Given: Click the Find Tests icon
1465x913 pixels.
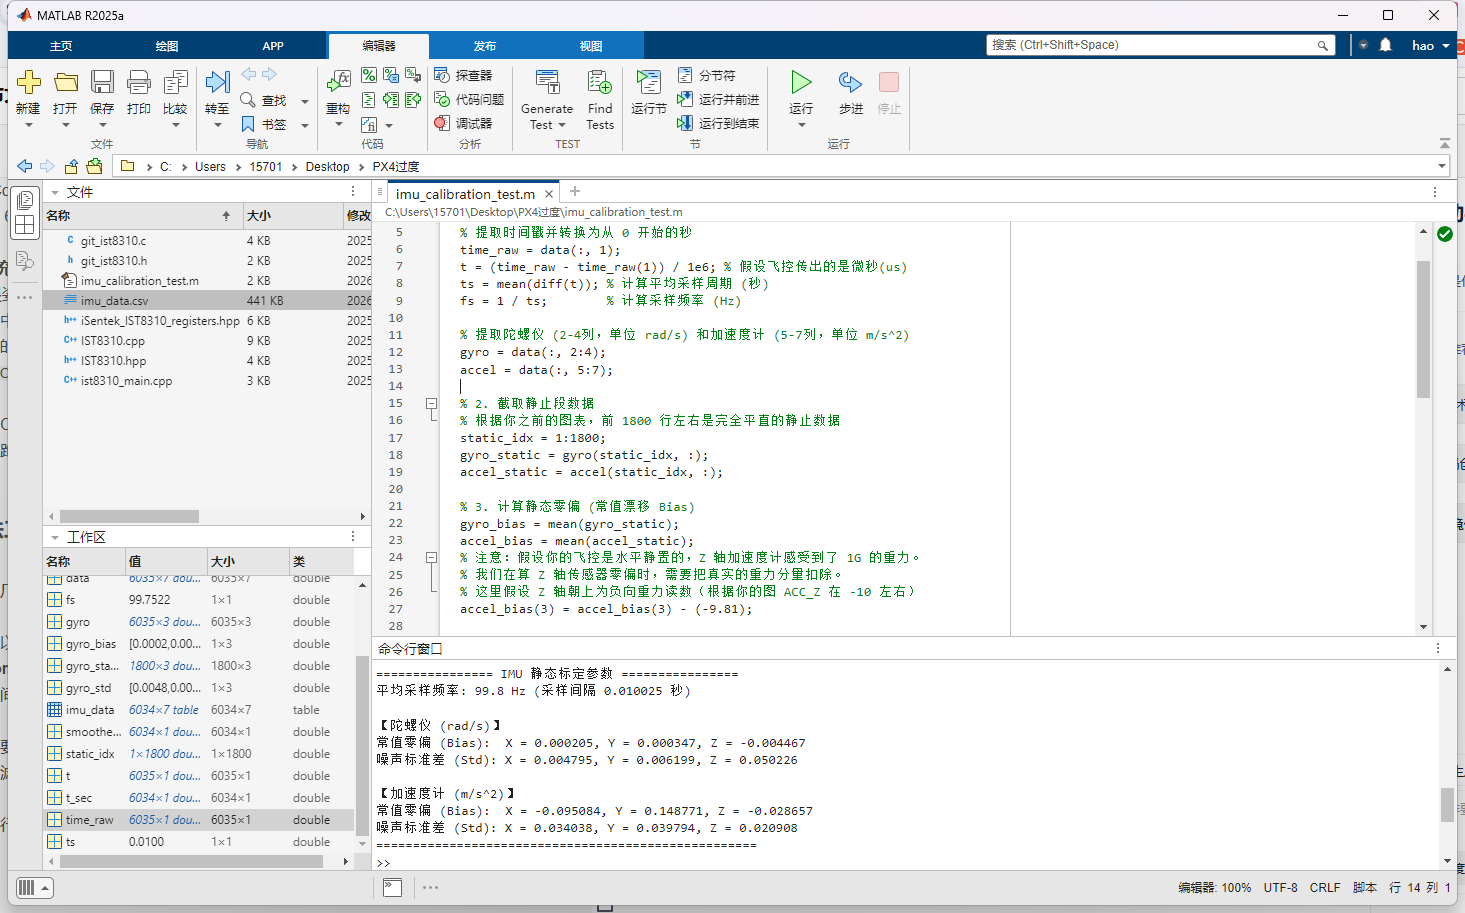Looking at the screenshot, I should (x=600, y=82).
